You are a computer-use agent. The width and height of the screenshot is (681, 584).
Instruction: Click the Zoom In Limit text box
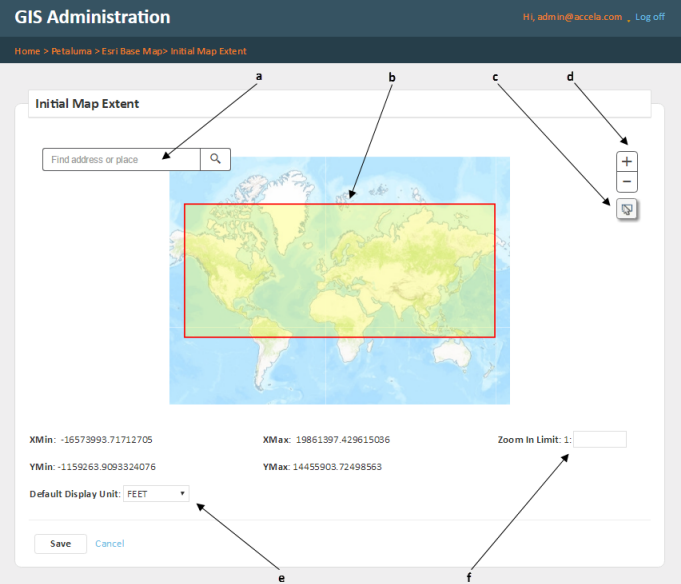pos(600,439)
